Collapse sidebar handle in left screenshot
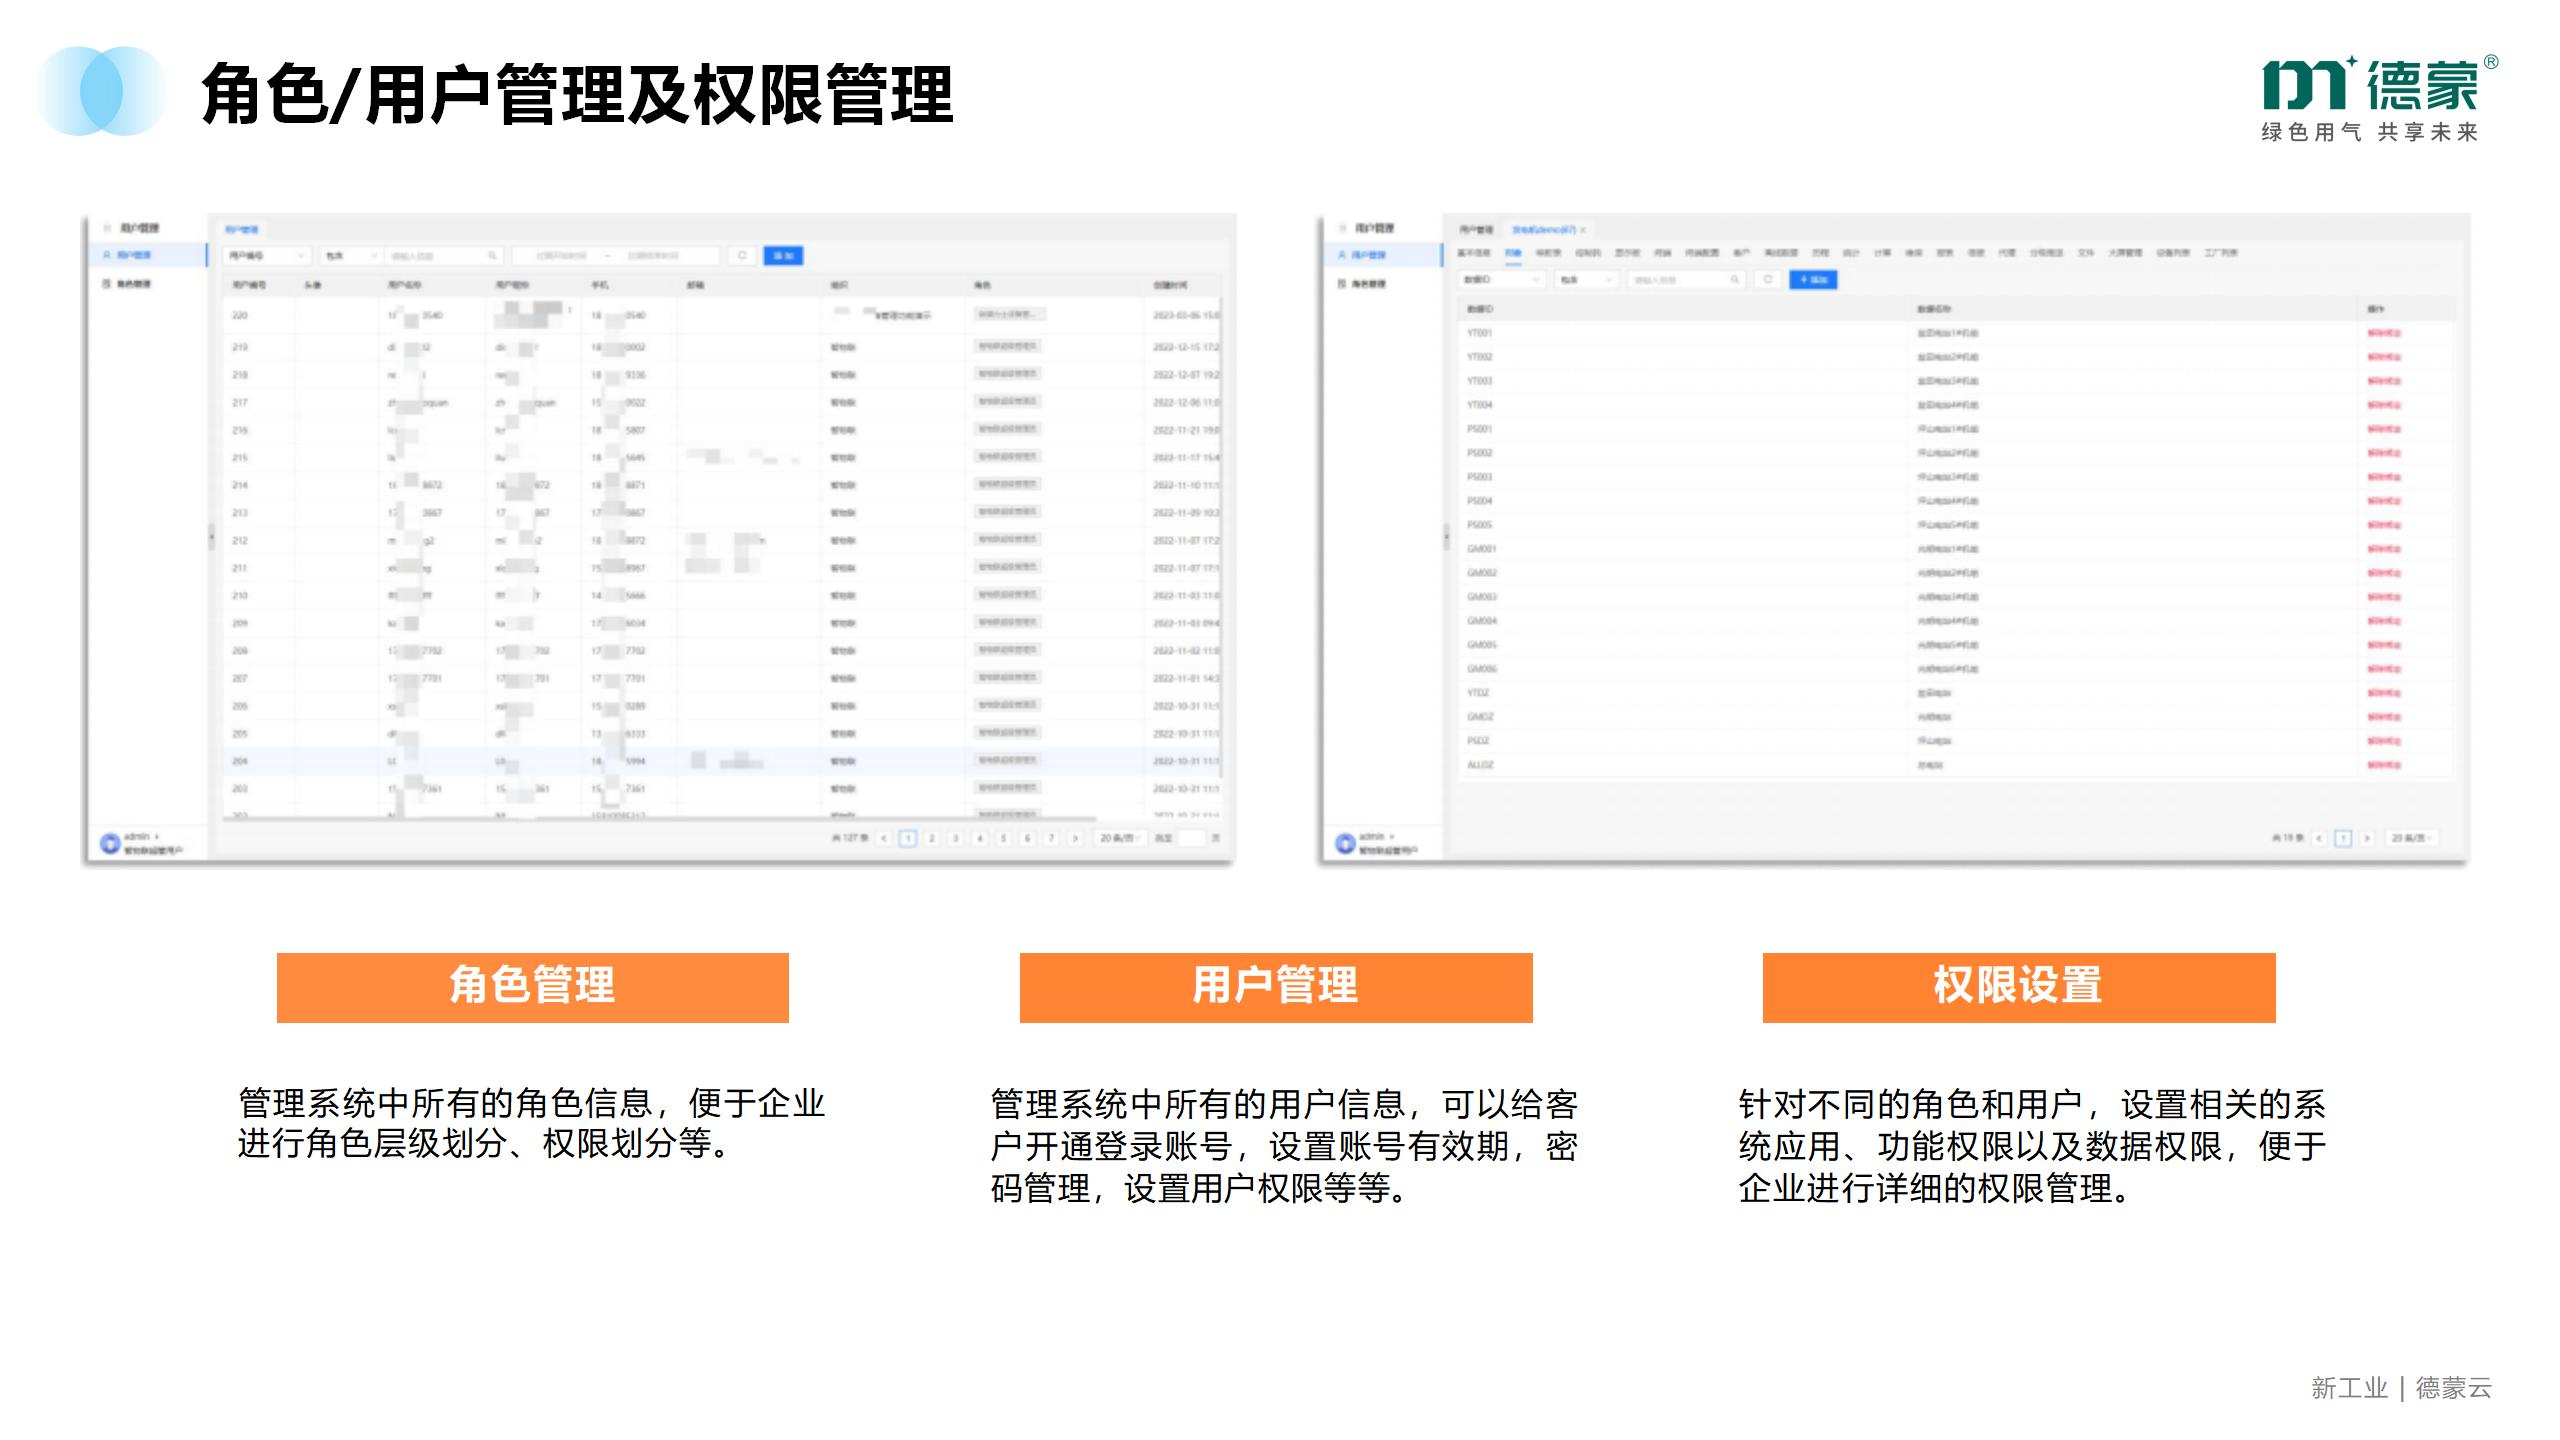Image resolution: width=2560 pixels, height=1440 pixels. click(211, 537)
